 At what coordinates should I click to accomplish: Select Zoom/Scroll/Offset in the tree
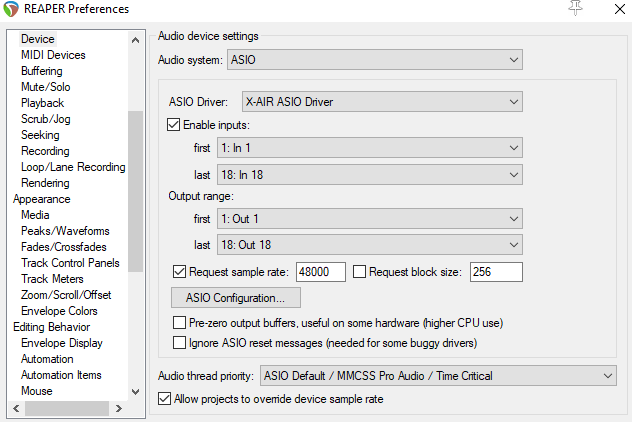click(x=66, y=295)
